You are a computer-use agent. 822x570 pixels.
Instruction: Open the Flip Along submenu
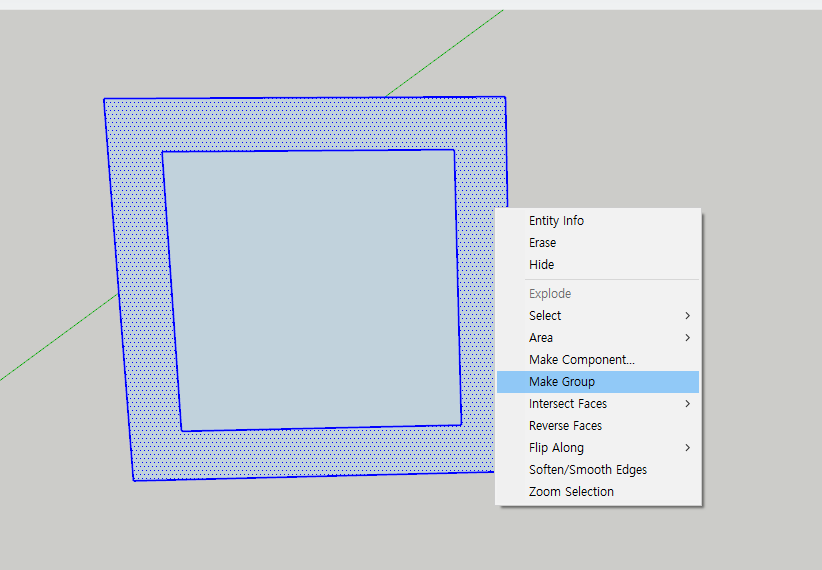coord(598,448)
